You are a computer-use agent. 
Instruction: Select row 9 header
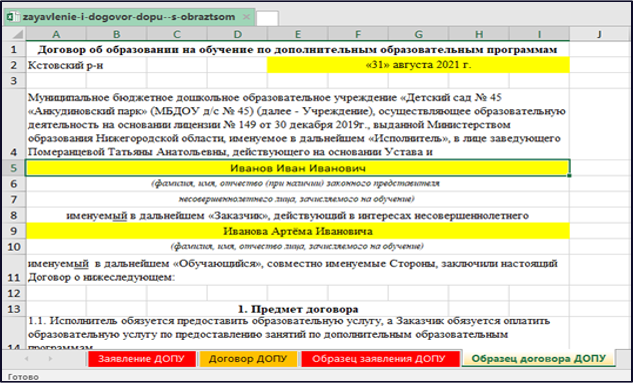[14, 231]
